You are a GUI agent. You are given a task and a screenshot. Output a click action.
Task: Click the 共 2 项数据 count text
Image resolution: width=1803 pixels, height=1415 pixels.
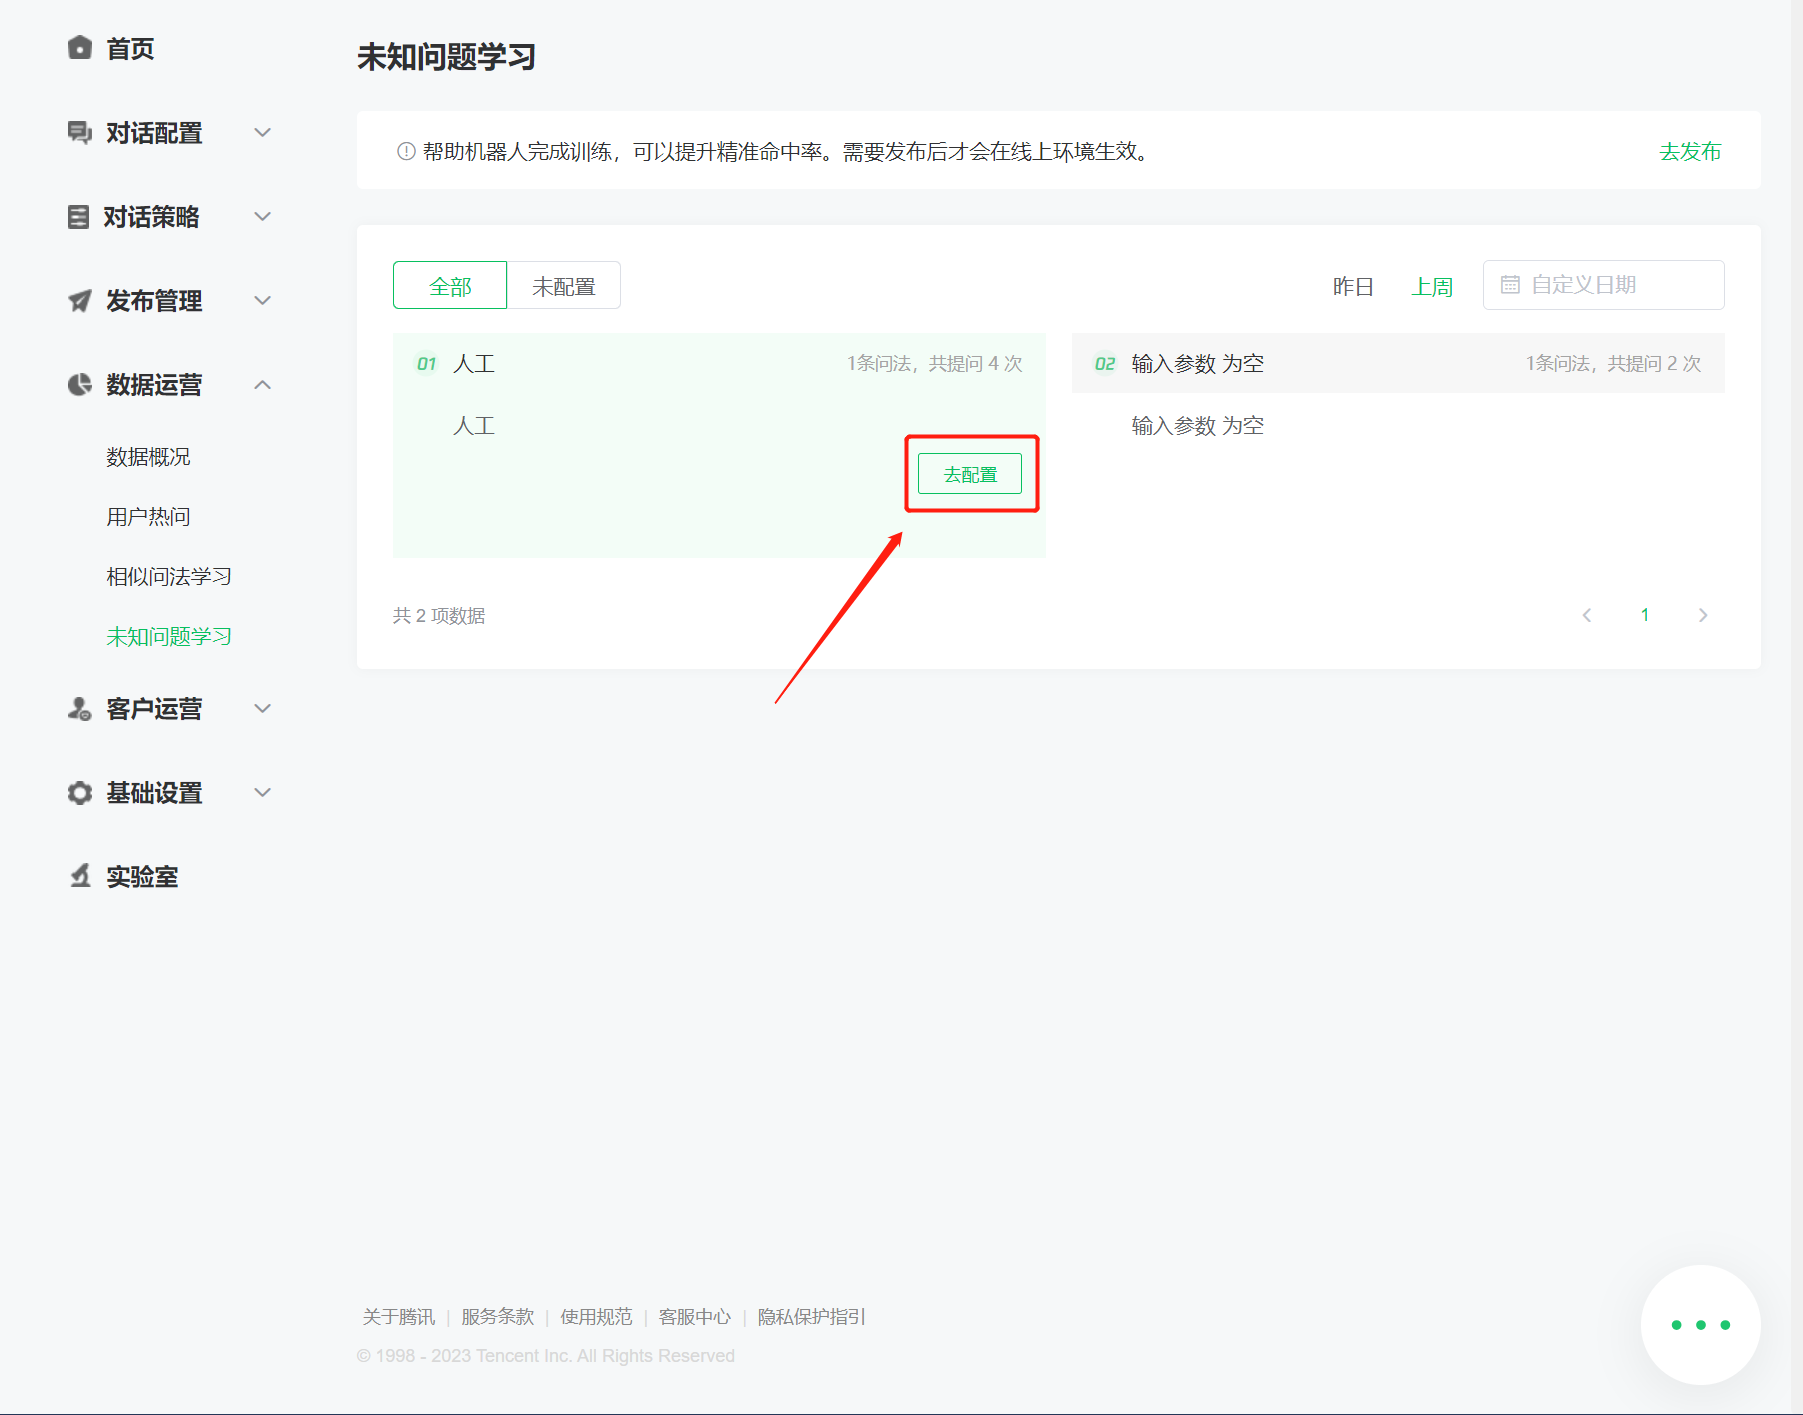tap(439, 615)
